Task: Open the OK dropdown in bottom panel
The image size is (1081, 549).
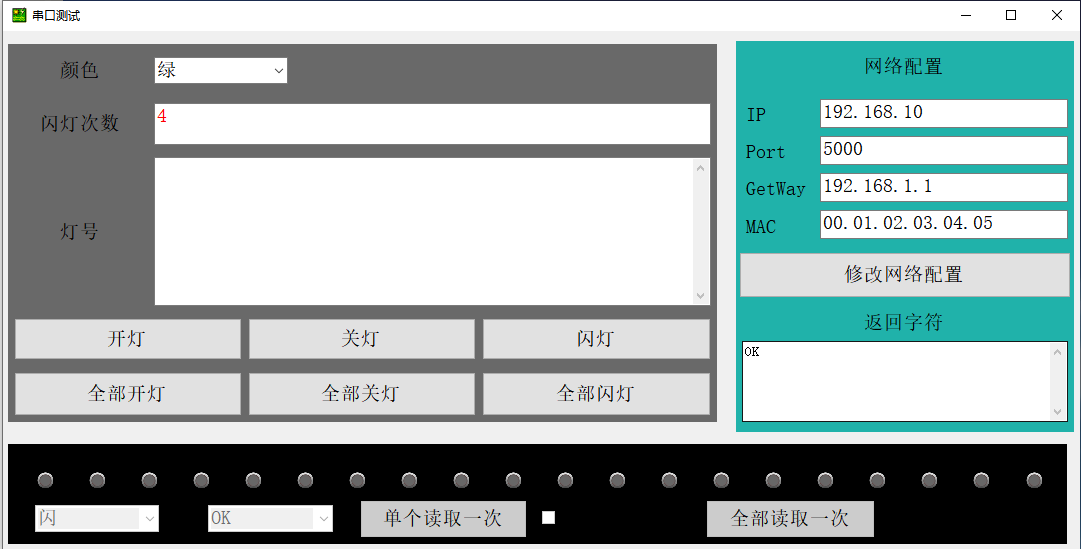Action: 270,519
